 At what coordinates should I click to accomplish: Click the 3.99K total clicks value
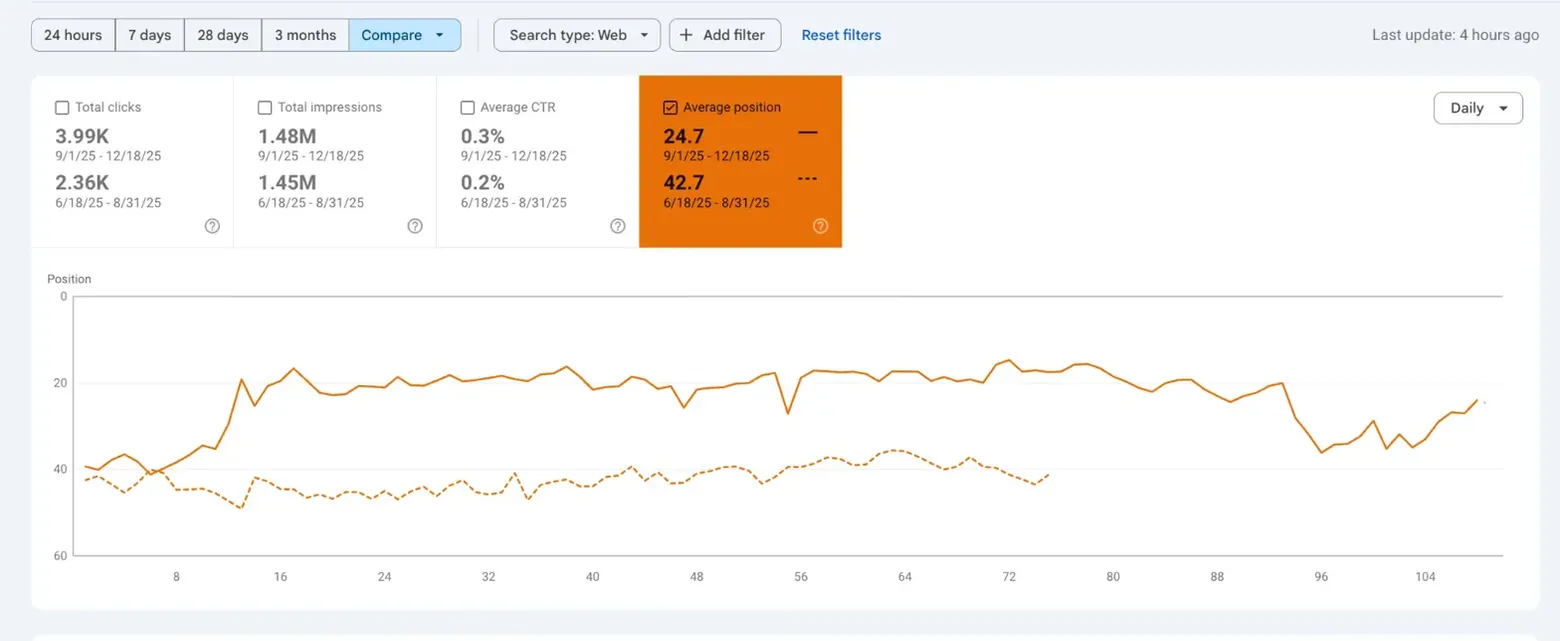pyautogui.click(x=83, y=136)
